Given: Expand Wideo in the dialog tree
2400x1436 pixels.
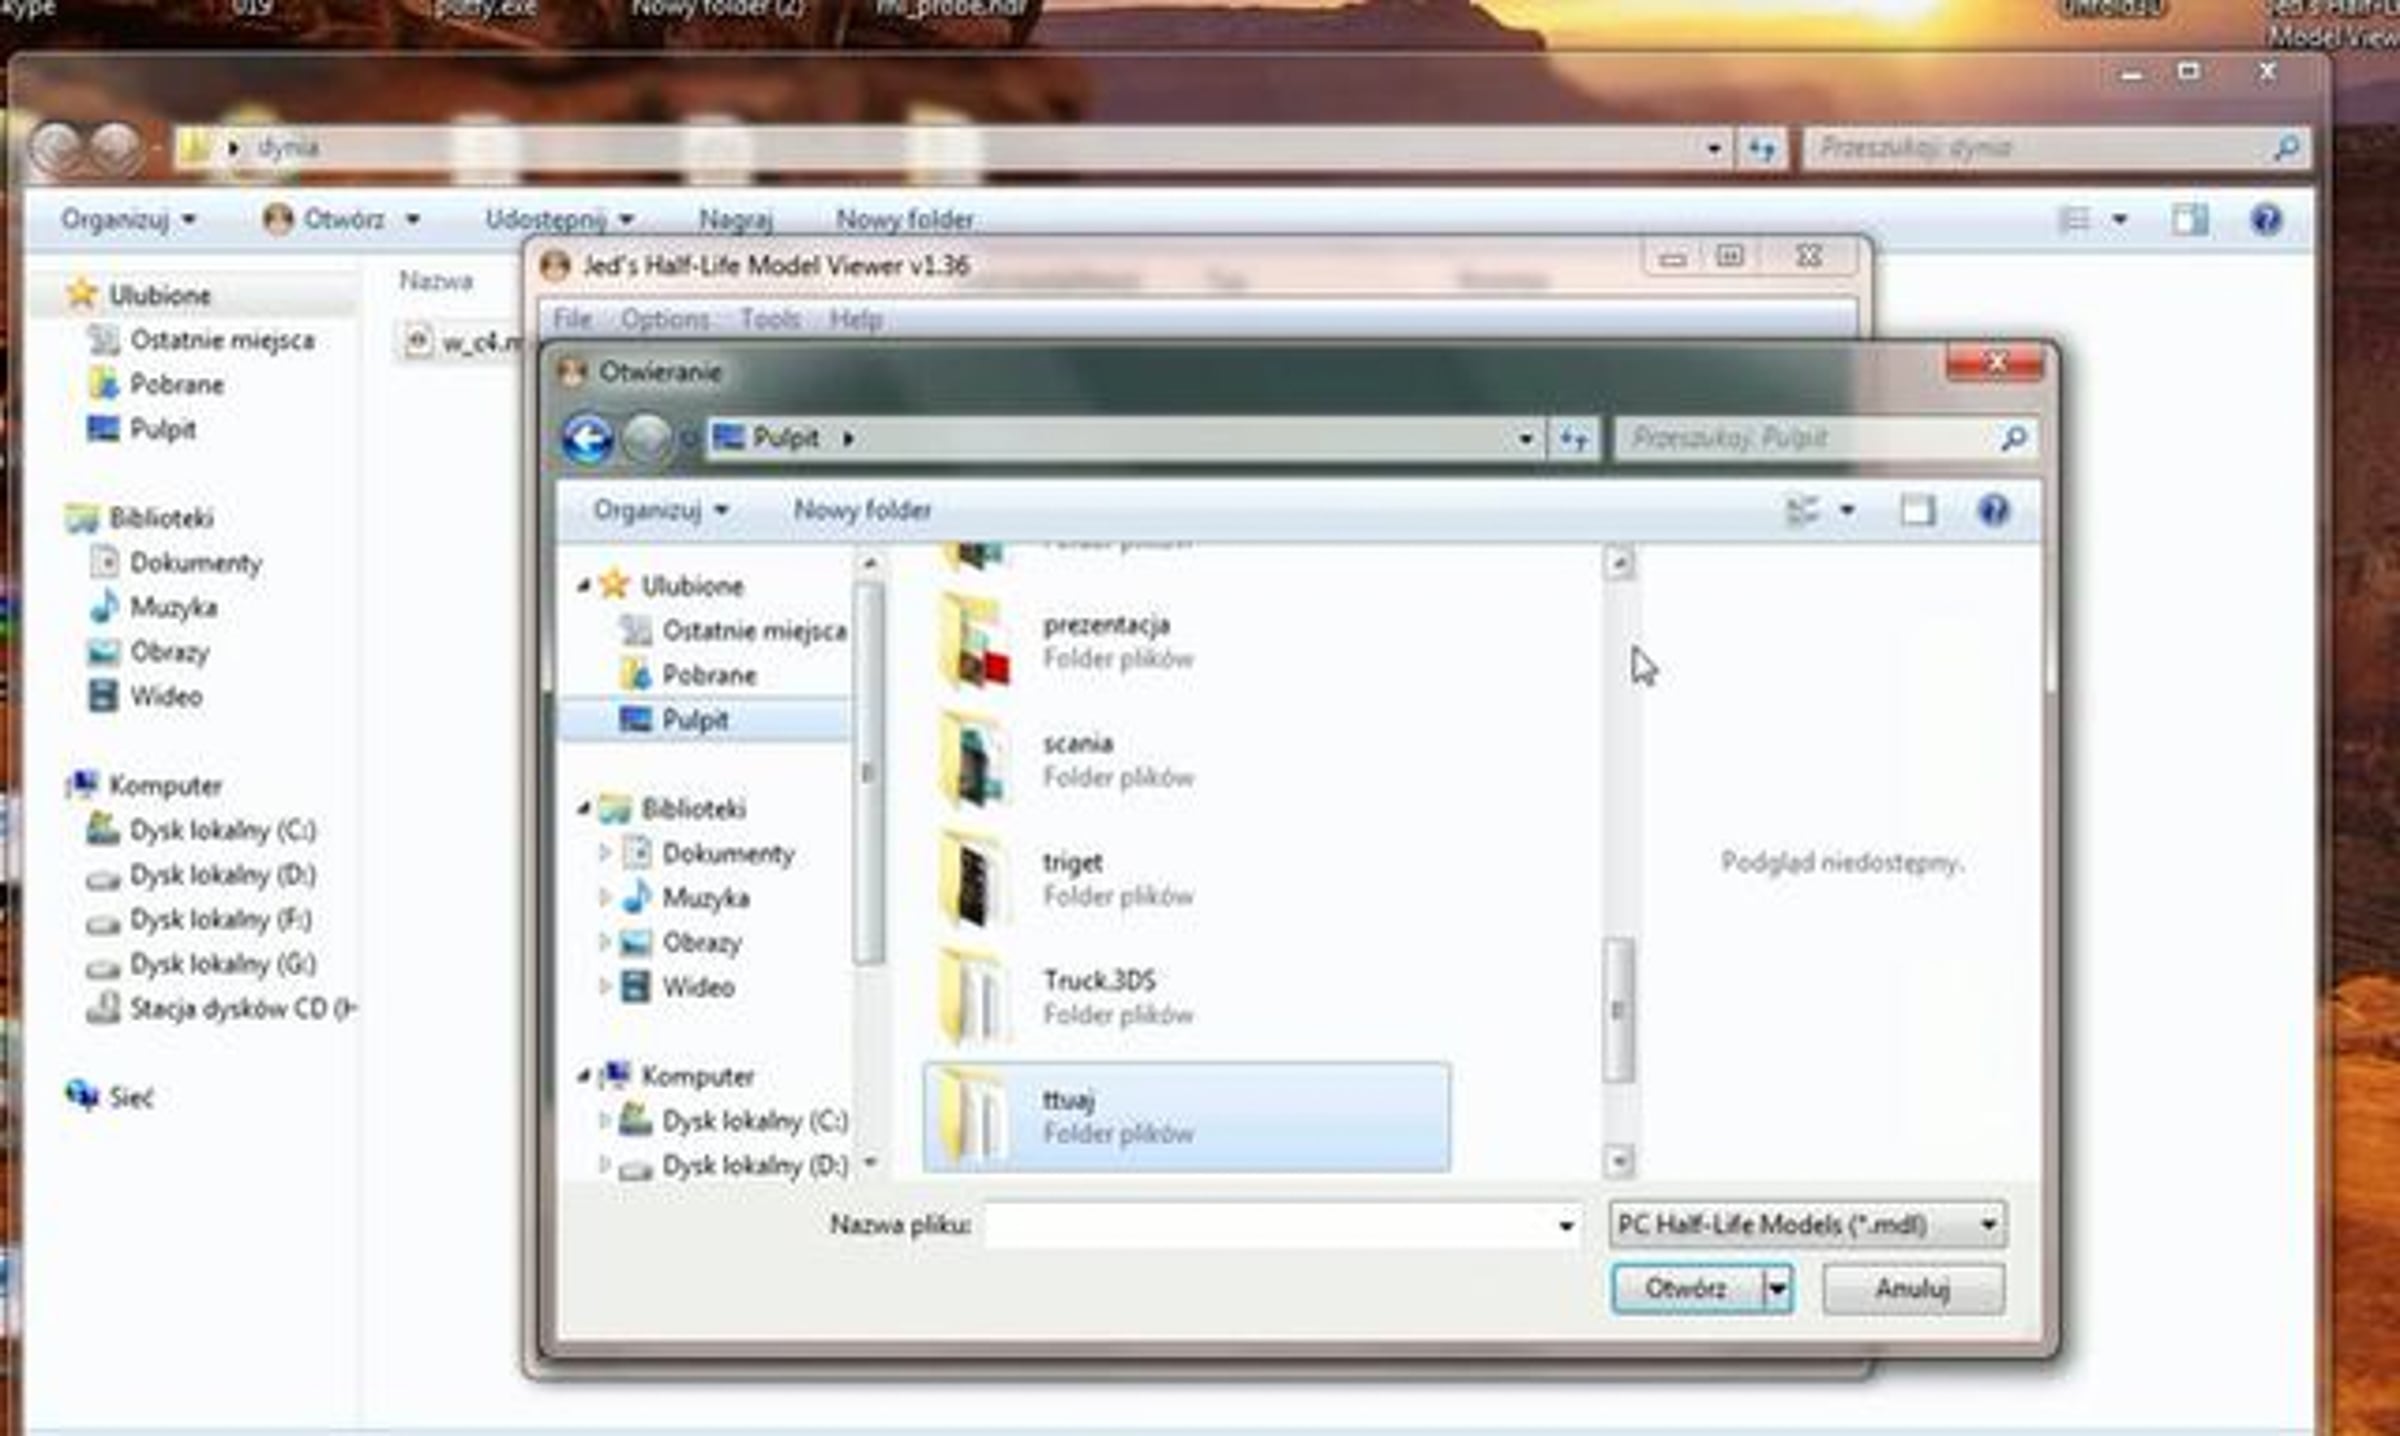Looking at the screenshot, I should (x=604, y=987).
